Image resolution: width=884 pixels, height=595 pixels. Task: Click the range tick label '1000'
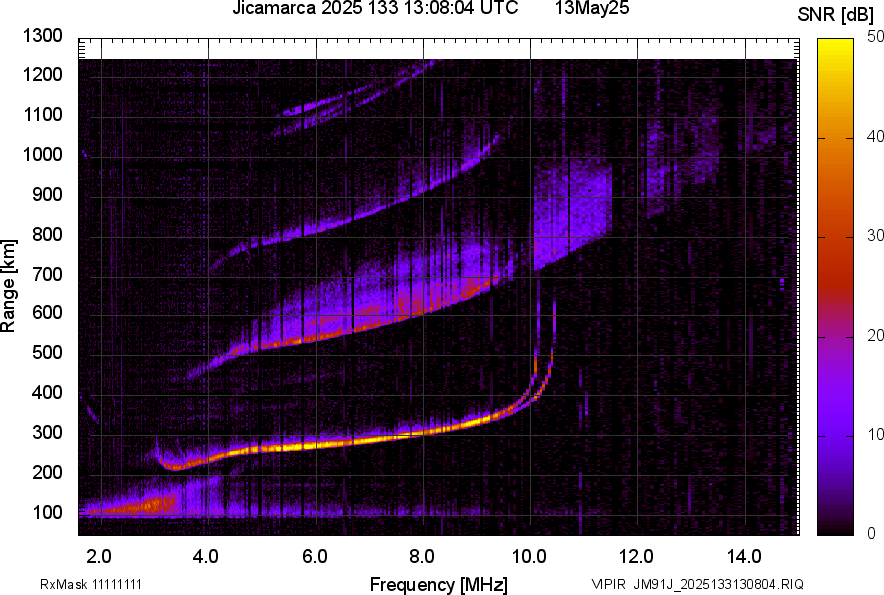[x=42, y=154]
